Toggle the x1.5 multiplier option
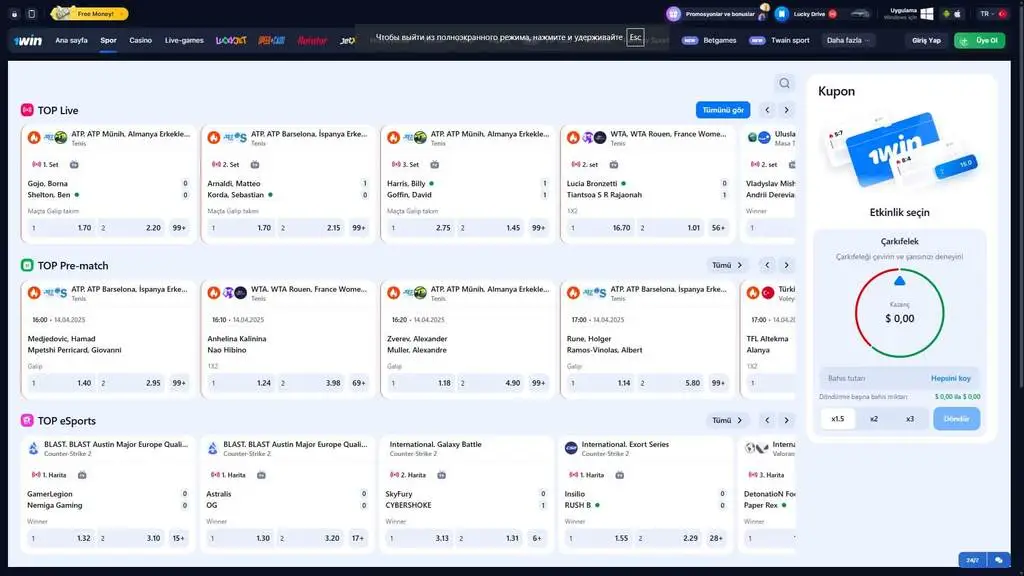Image resolution: width=1024 pixels, height=576 pixels. coord(837,418)
